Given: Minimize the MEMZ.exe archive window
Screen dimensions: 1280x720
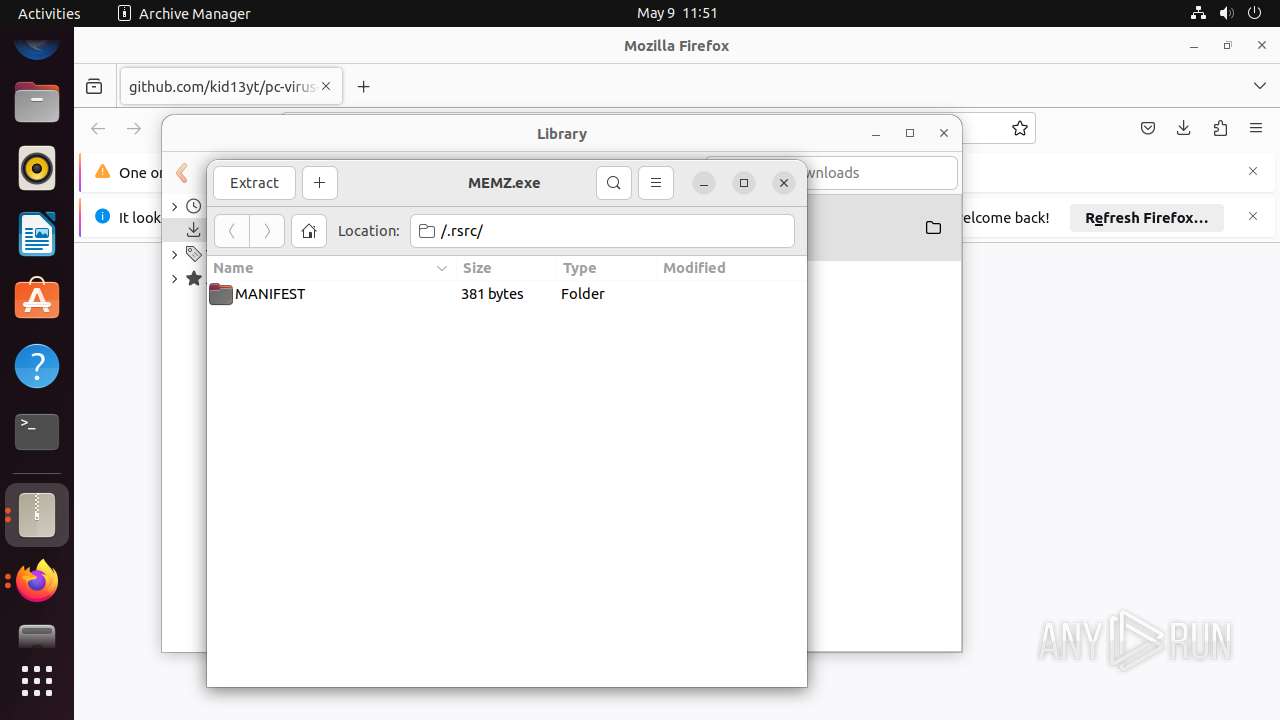Looking at the screenshot, I should click(x=704, y=183).
